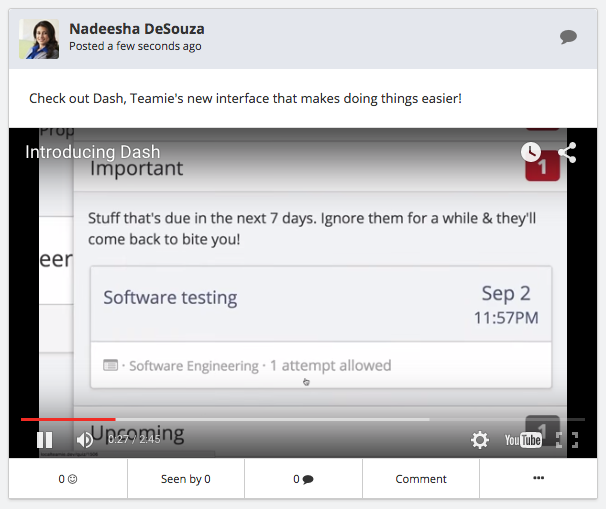Click the post text about Dash

pyautogui.click(x=245, y=99)
